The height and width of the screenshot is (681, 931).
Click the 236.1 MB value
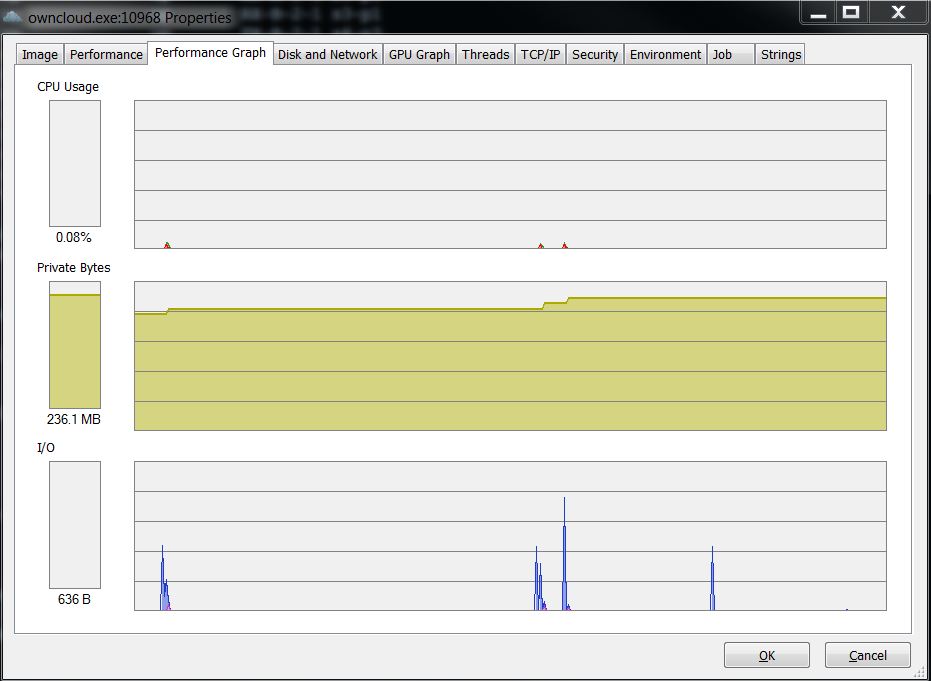click(x=74, y=419)
